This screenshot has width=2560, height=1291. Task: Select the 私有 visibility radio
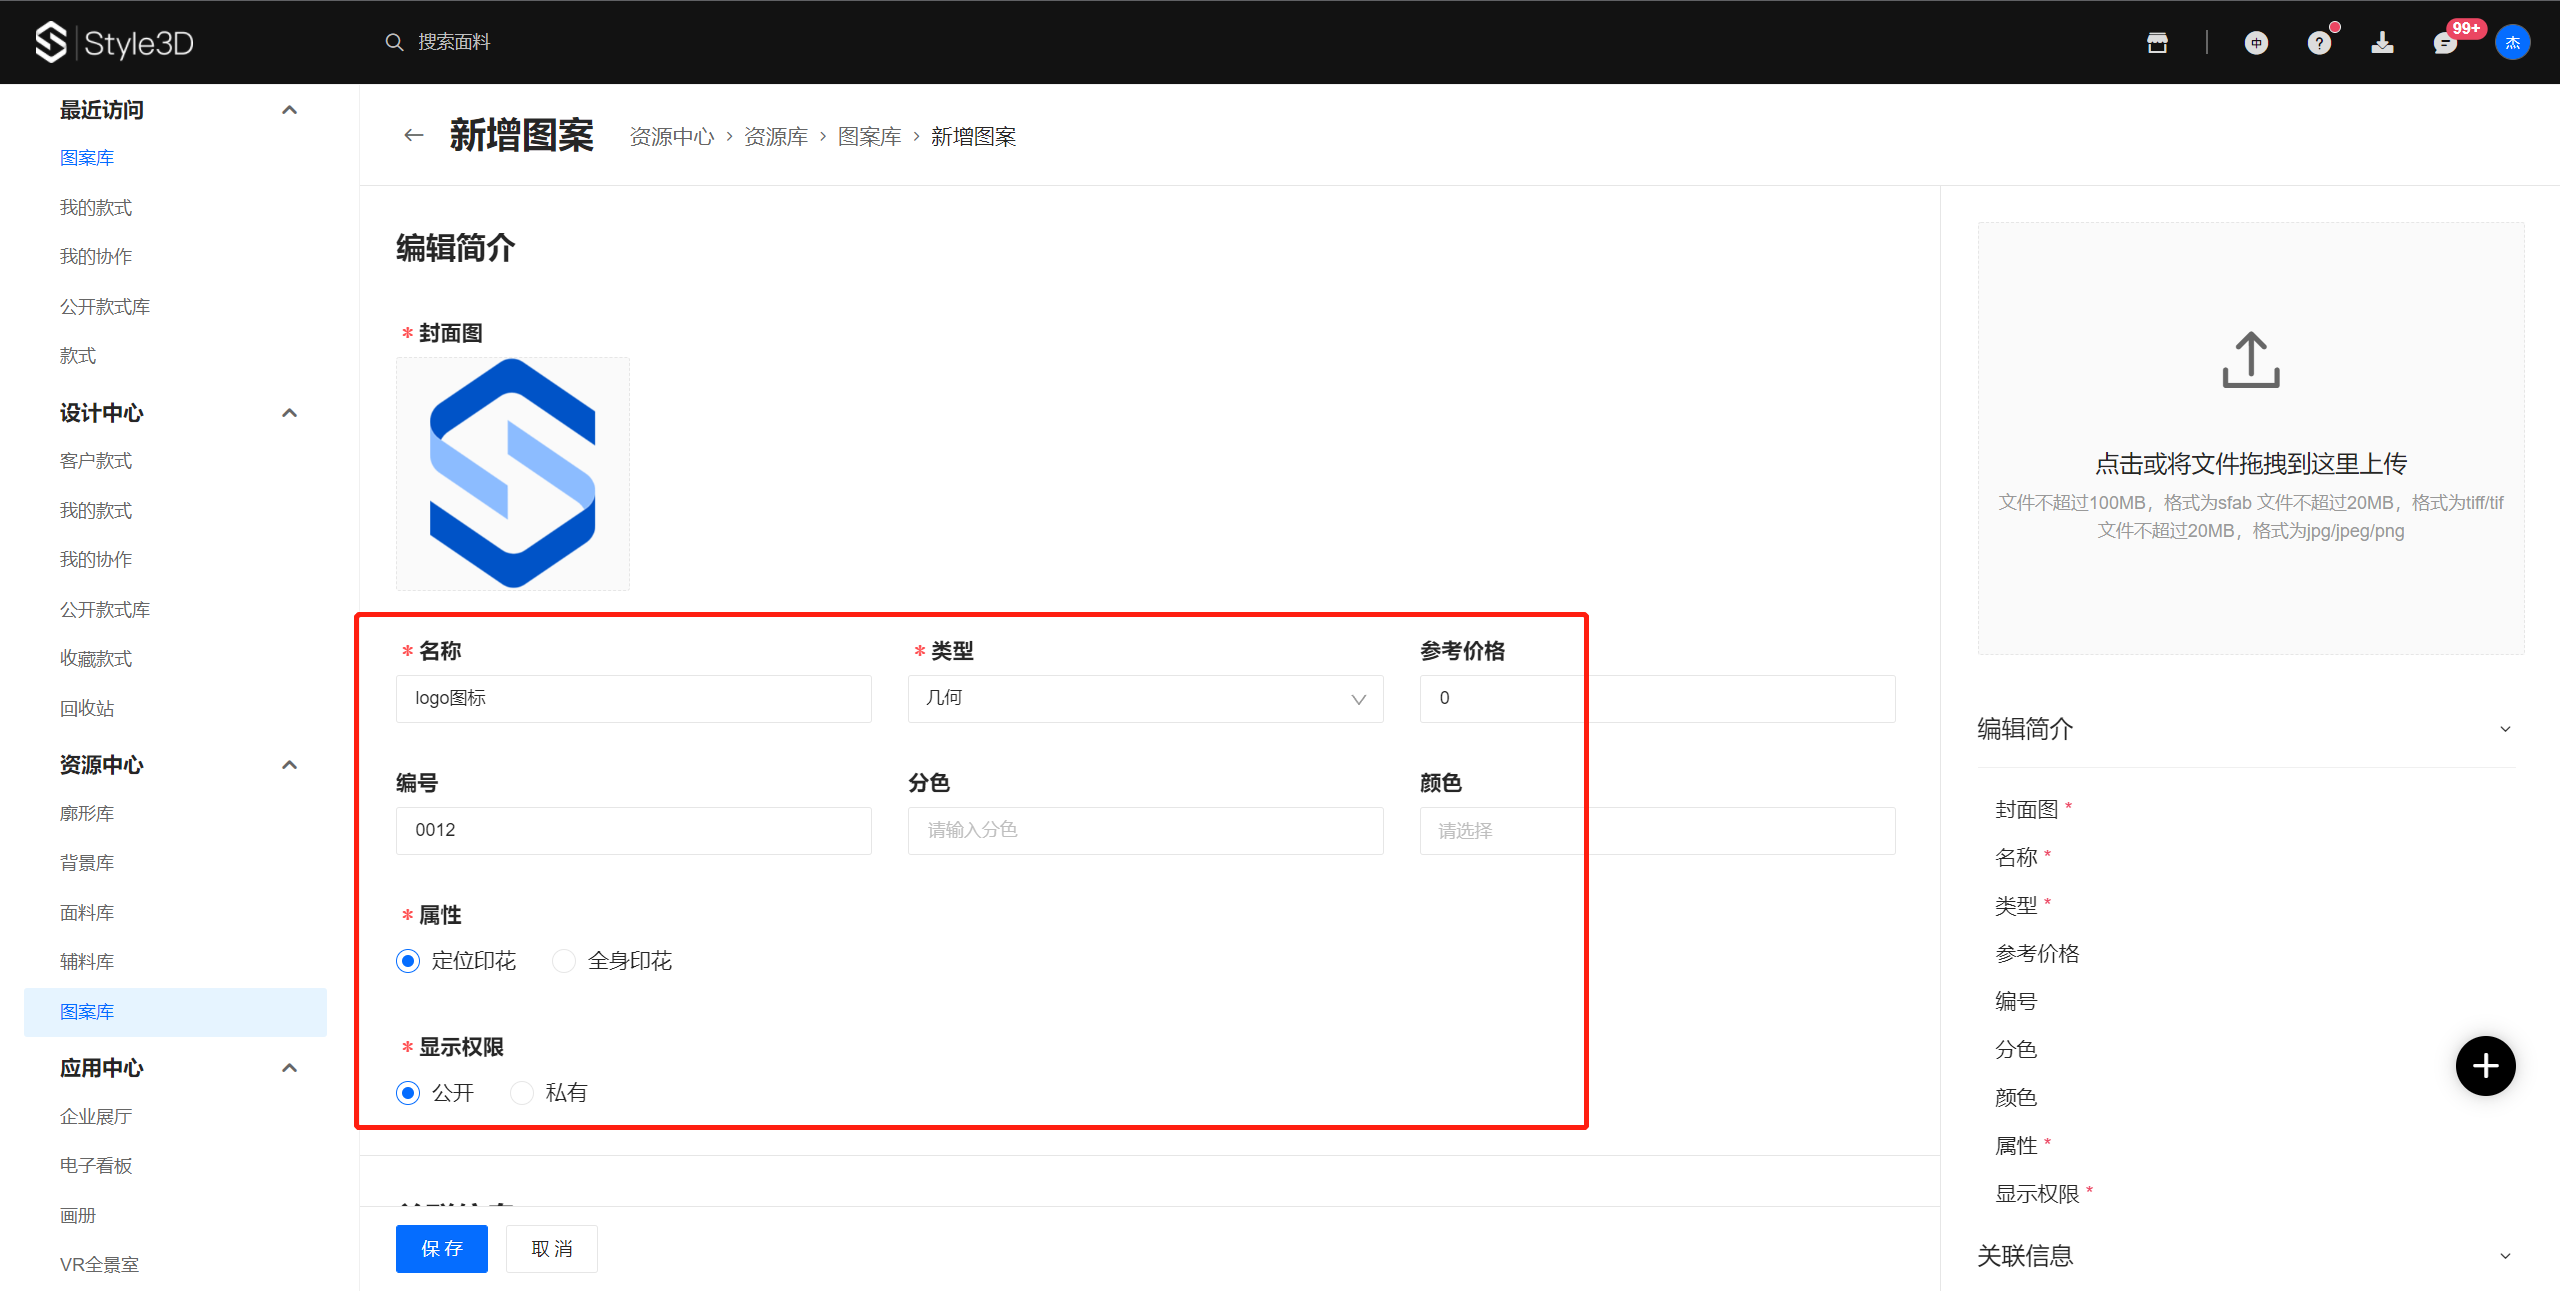(521, 1093)
